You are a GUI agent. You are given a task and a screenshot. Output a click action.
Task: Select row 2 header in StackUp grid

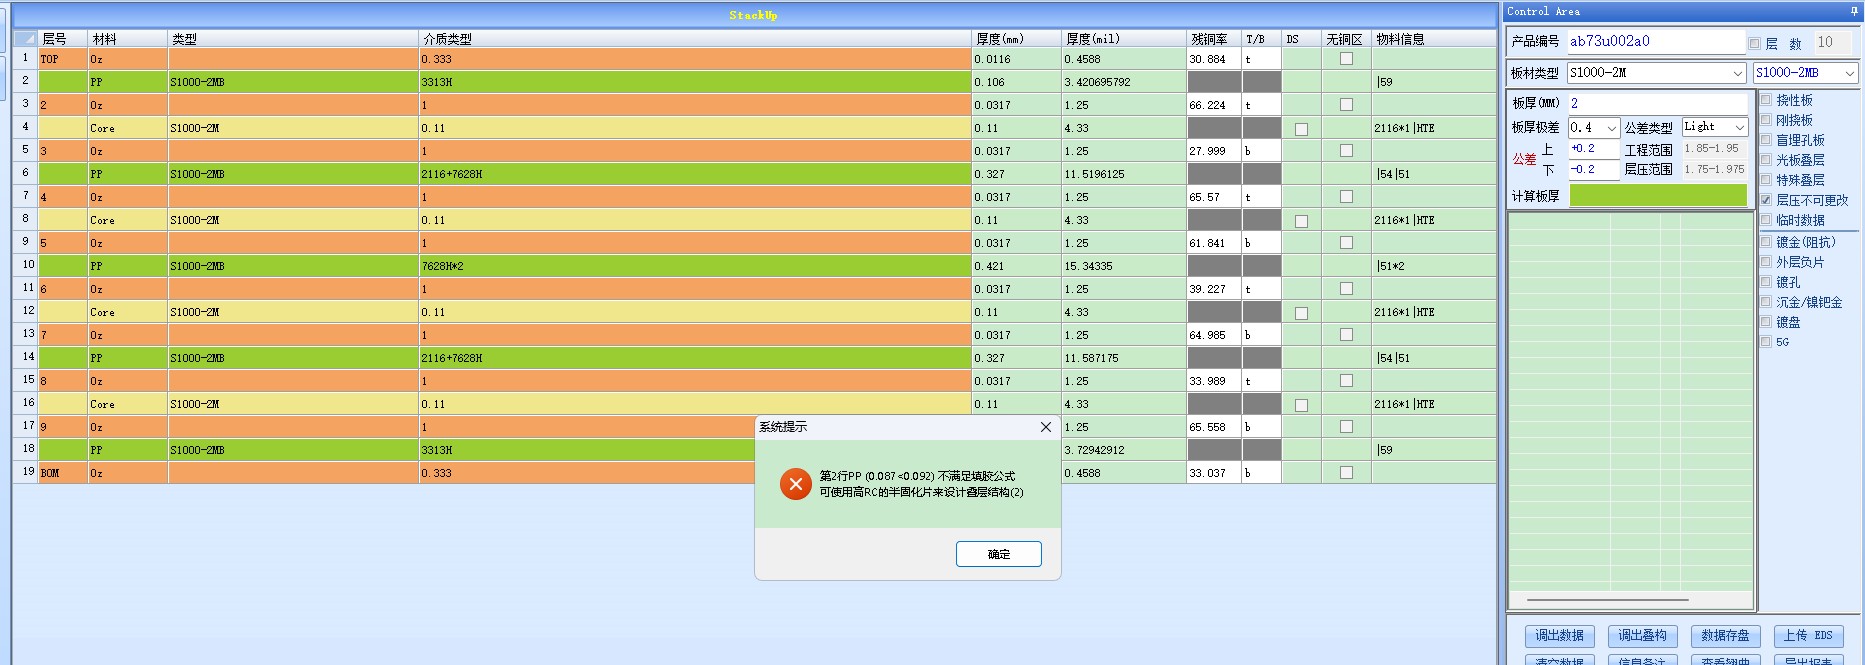click(x=25, y=81)
